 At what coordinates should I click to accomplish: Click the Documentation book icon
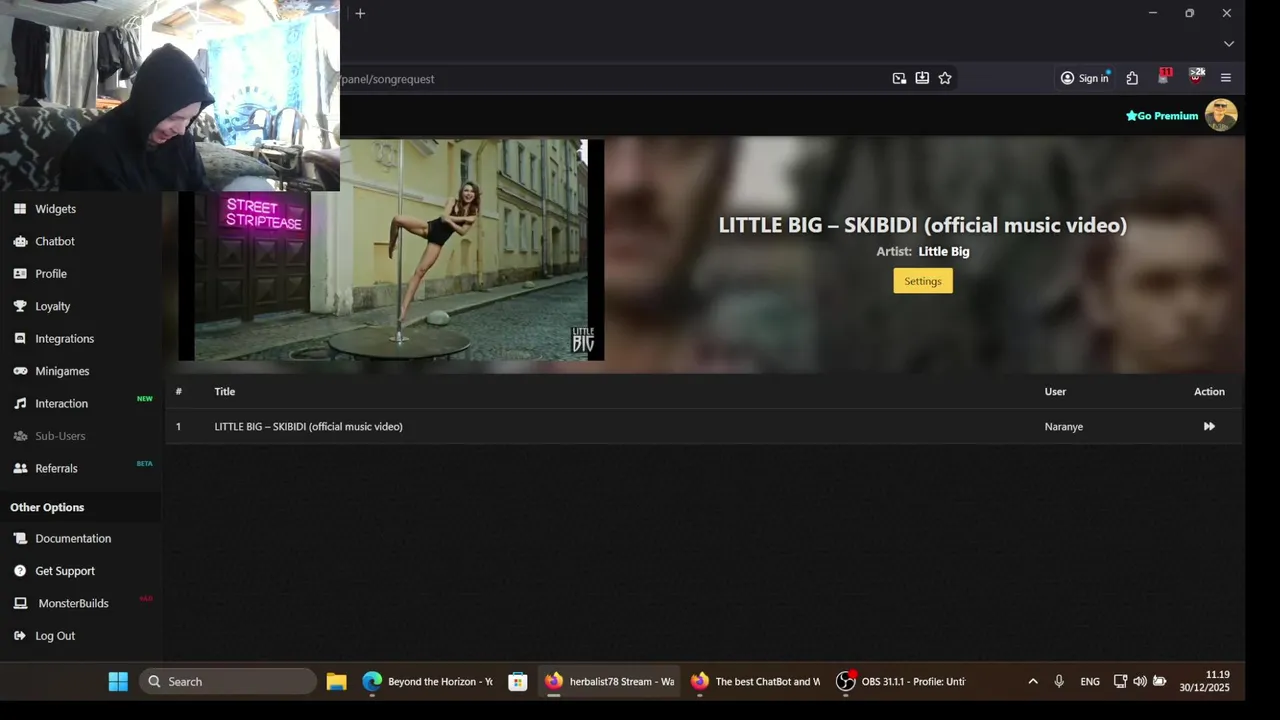pos(20,538)
